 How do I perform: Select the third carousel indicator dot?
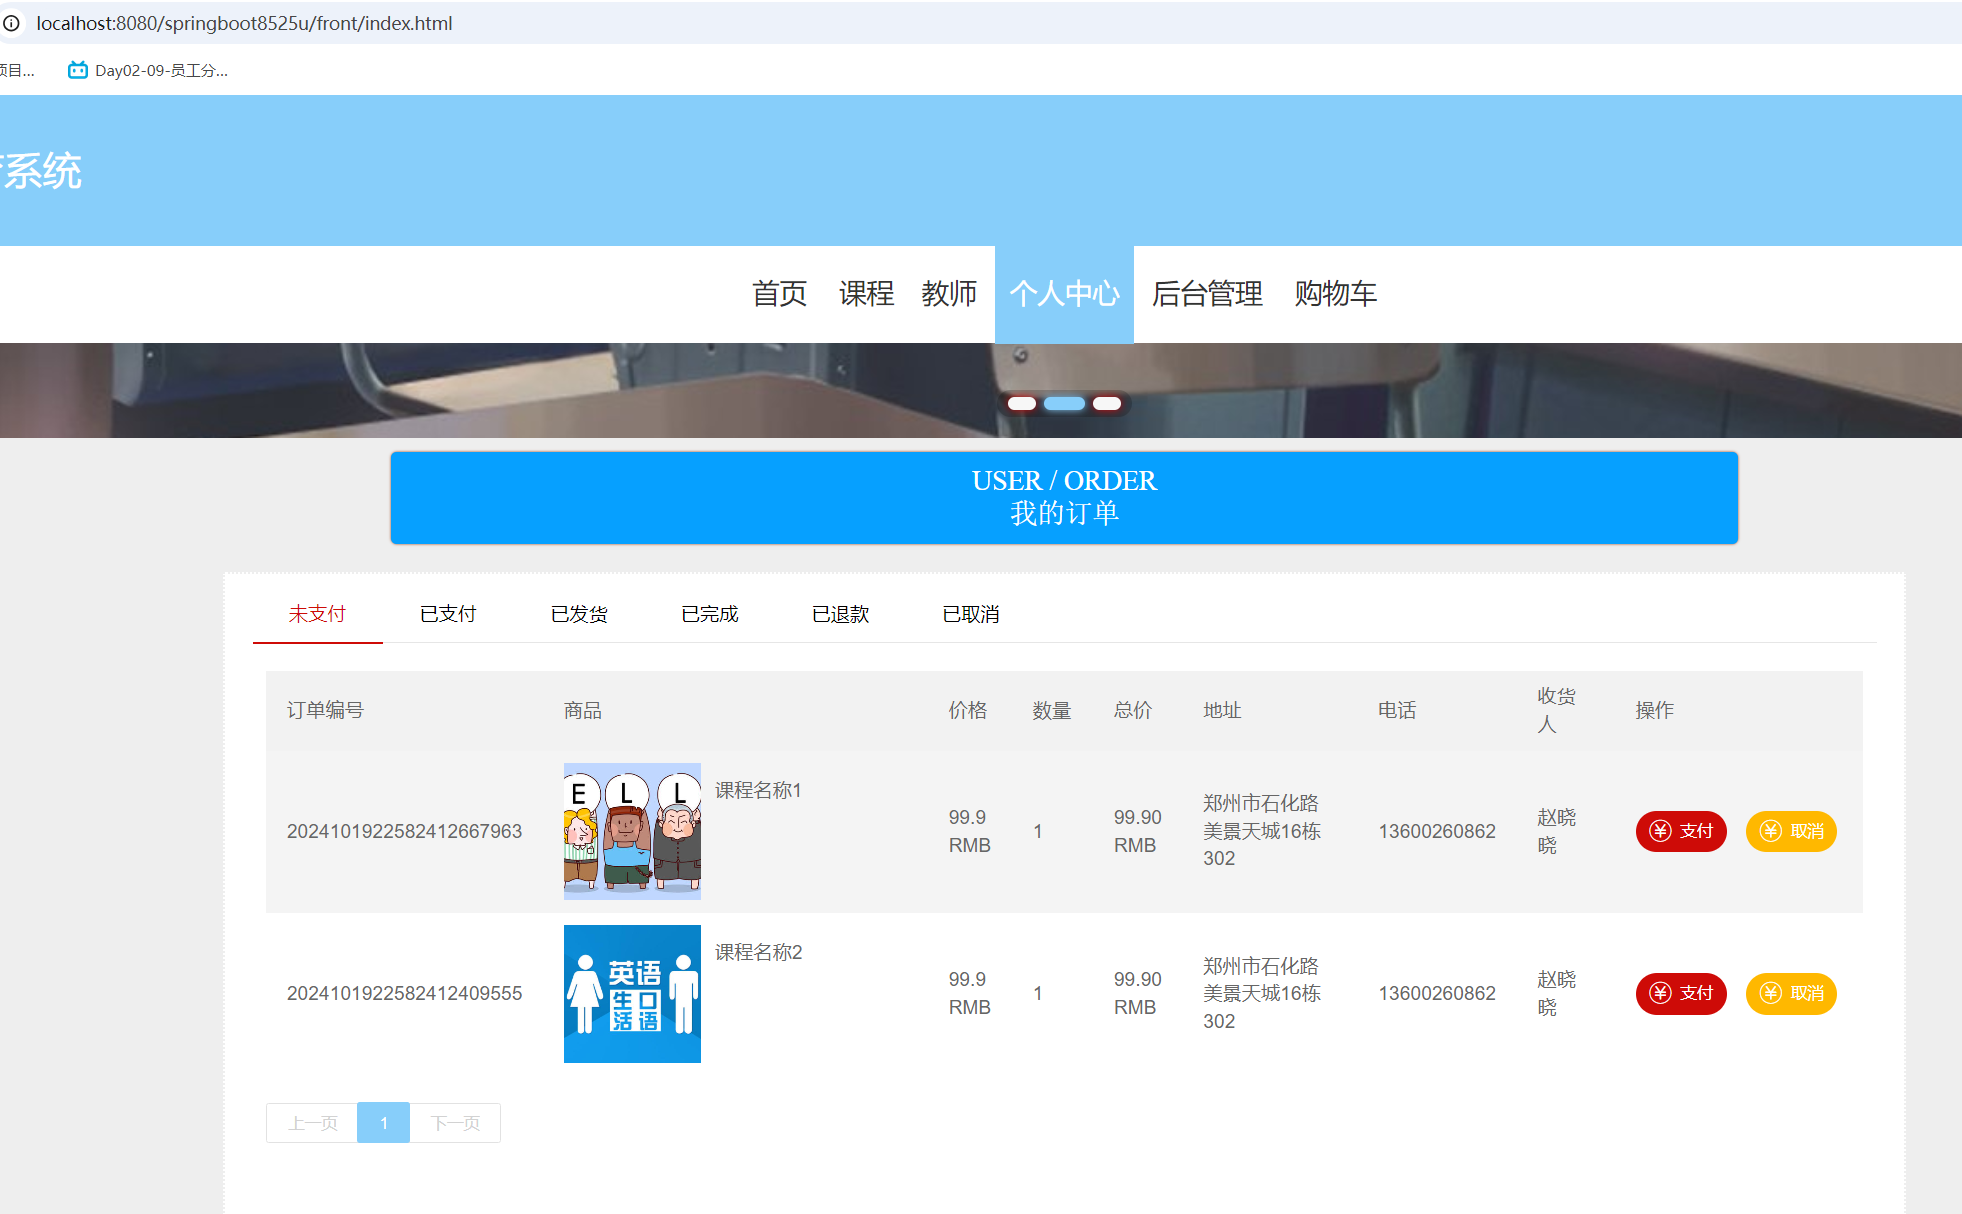(1107, 403)
